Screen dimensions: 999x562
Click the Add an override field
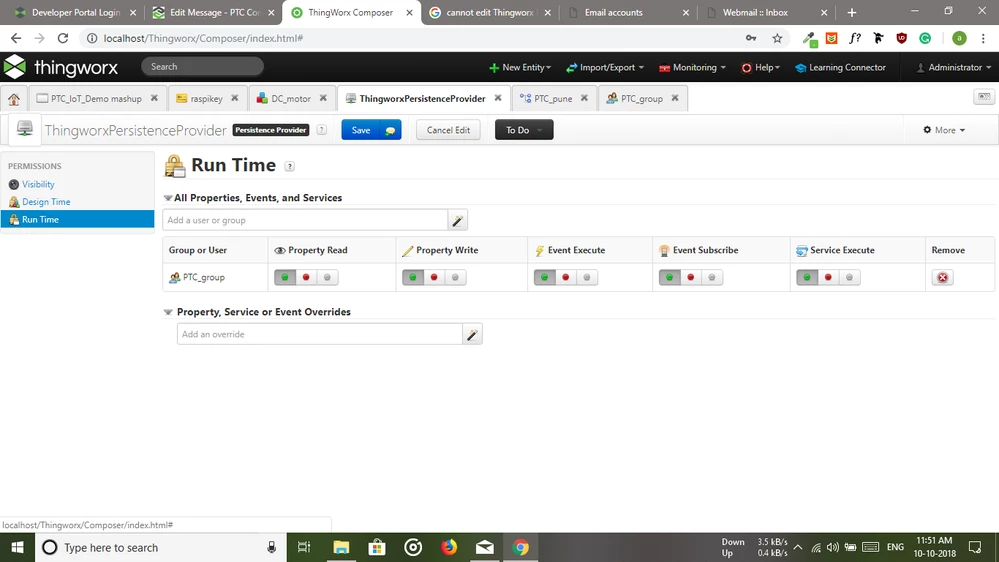point(320,335)
